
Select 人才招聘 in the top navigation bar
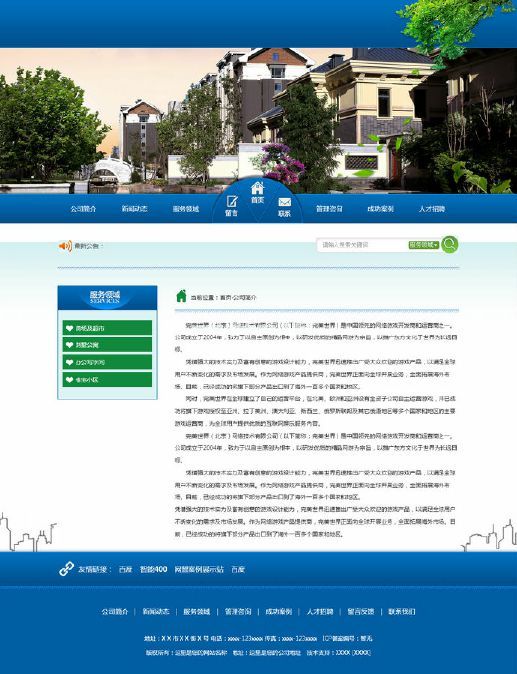pyautogui.click(x=432, y=209)
